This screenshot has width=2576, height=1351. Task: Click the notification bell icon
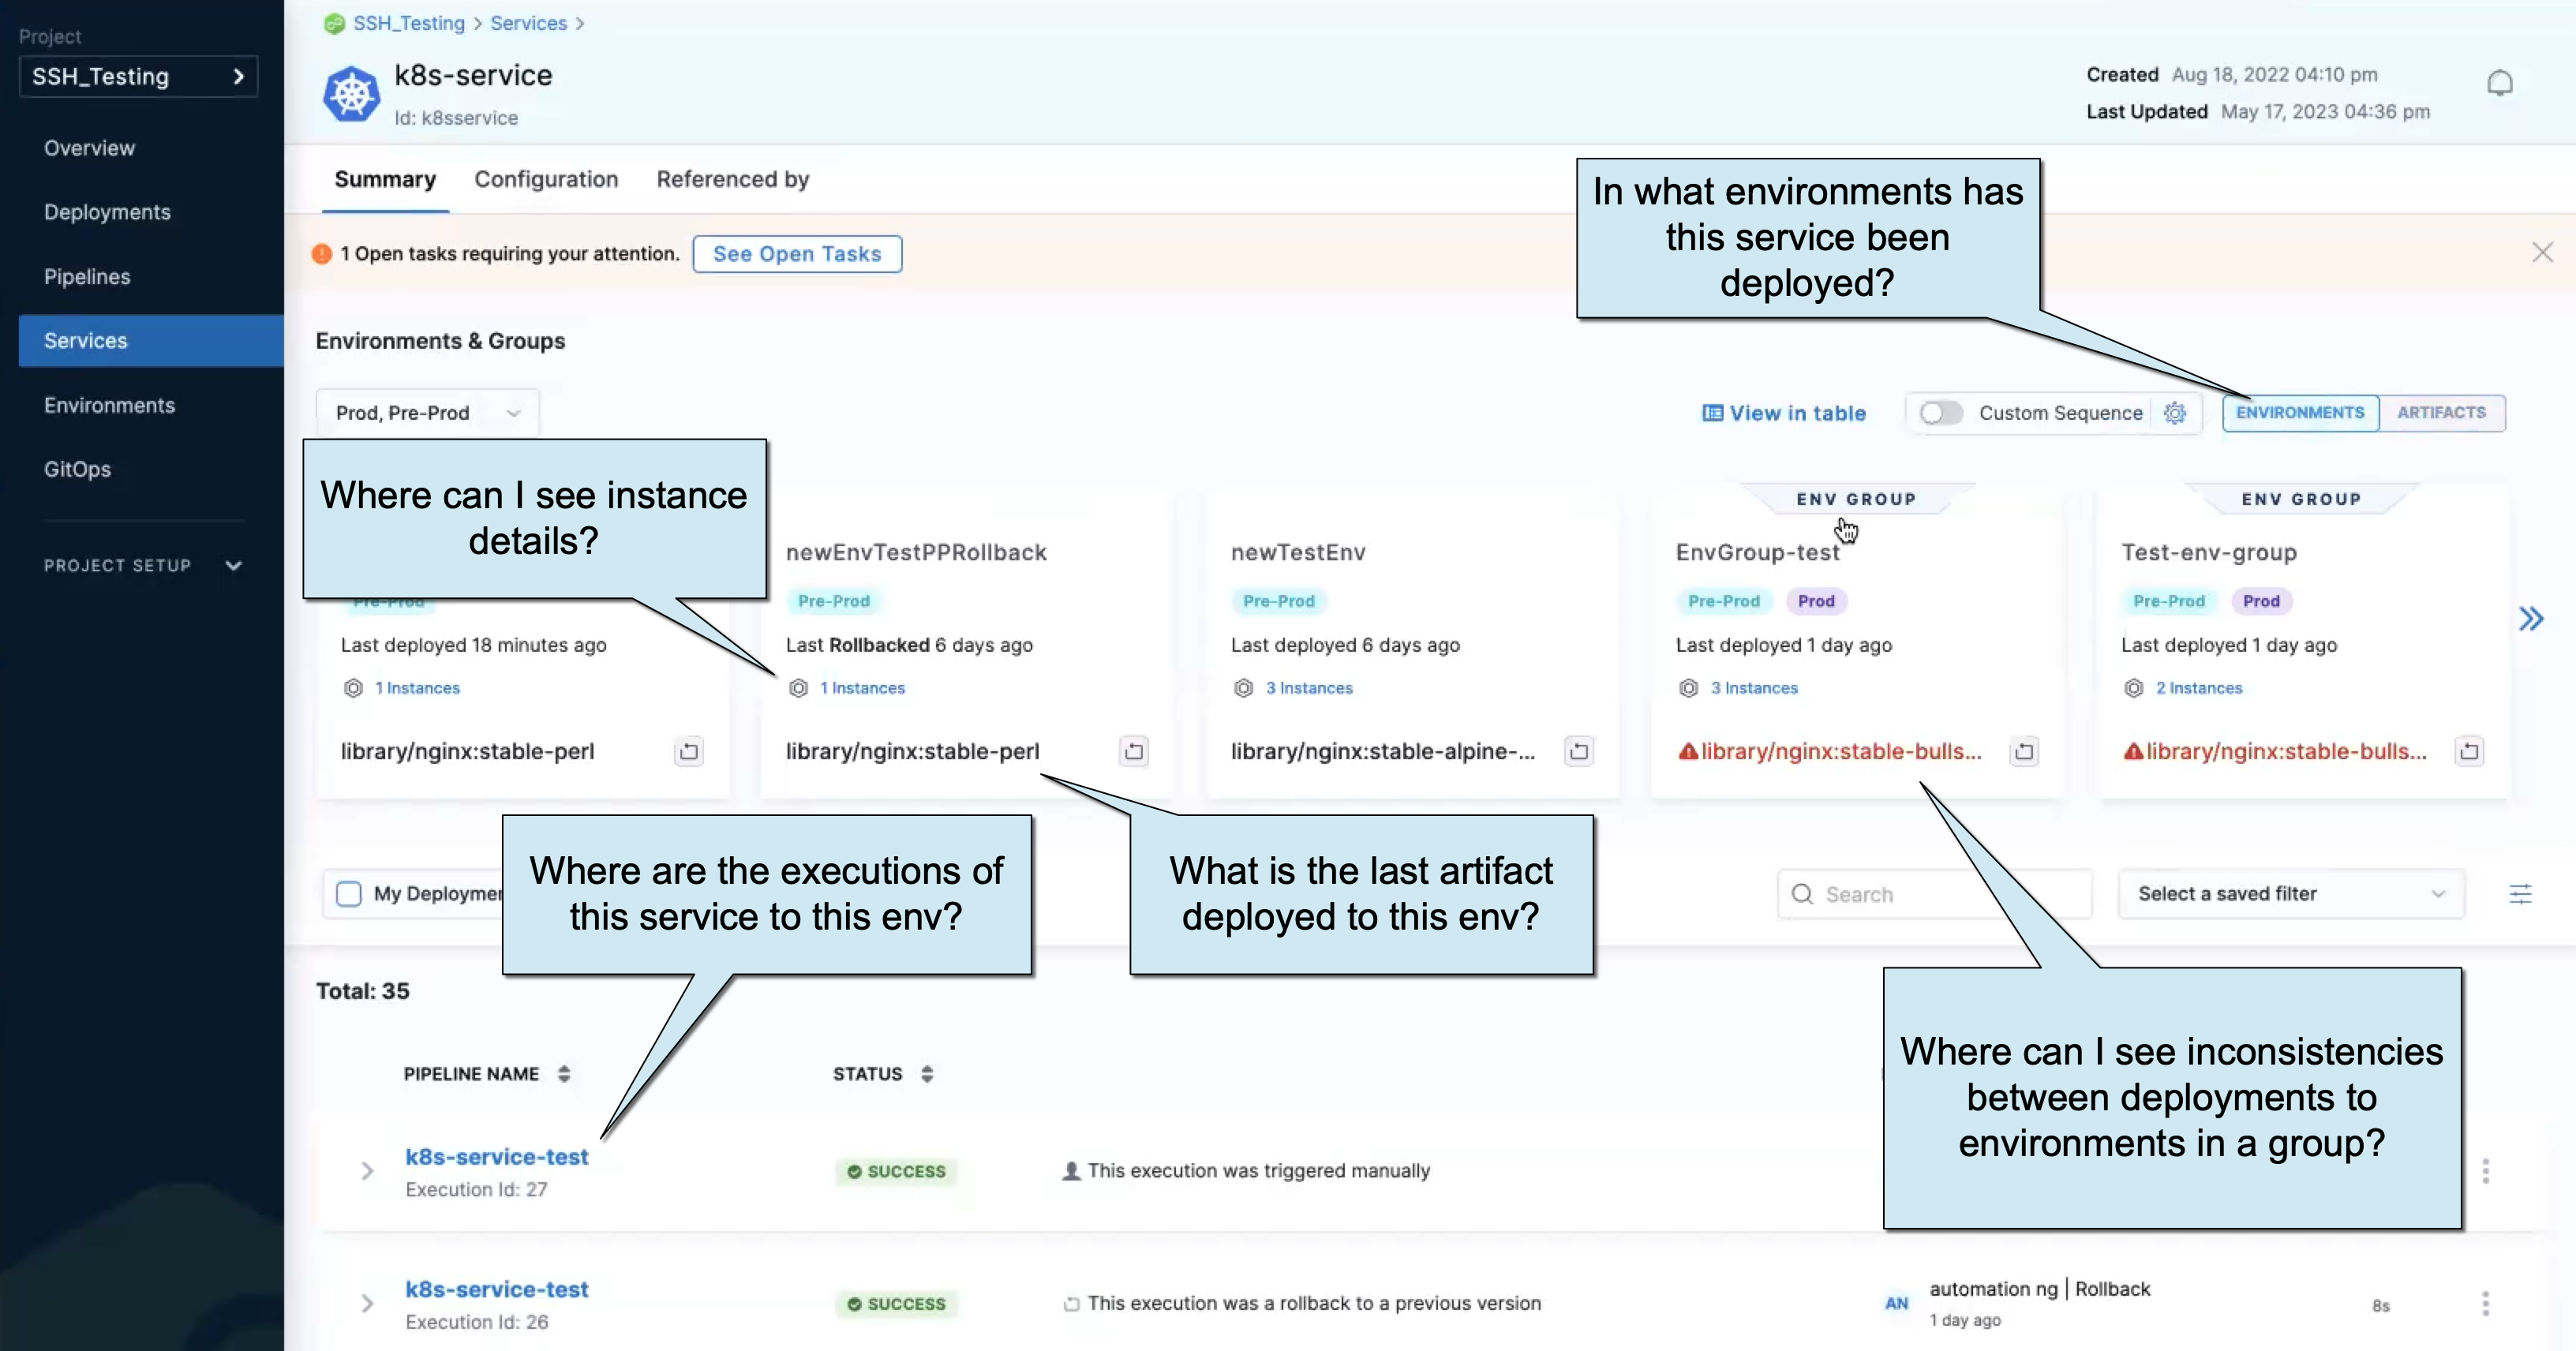[2499, 83]
